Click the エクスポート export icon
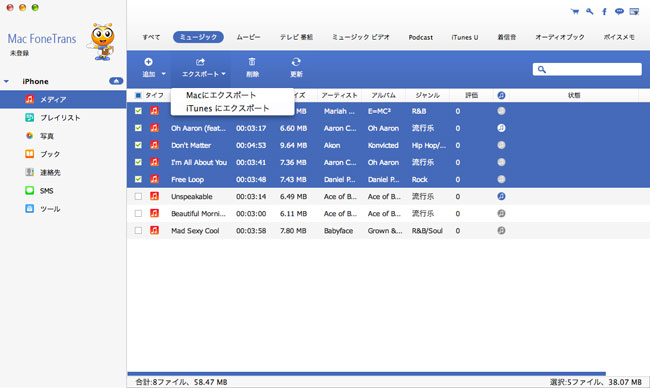 tap(200, 62)
